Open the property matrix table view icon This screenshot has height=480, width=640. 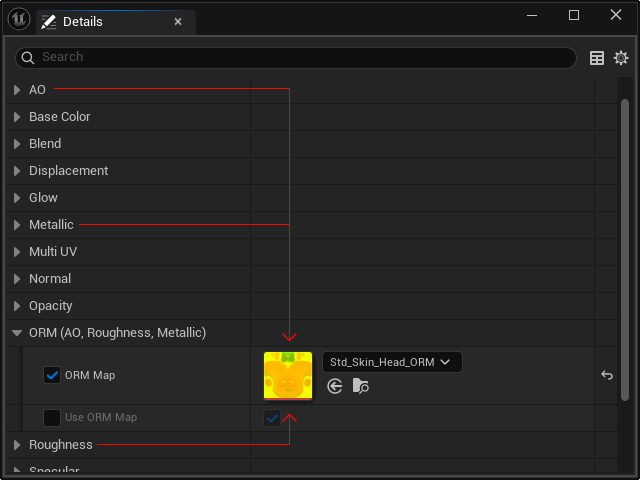click(x=597, y=58)
